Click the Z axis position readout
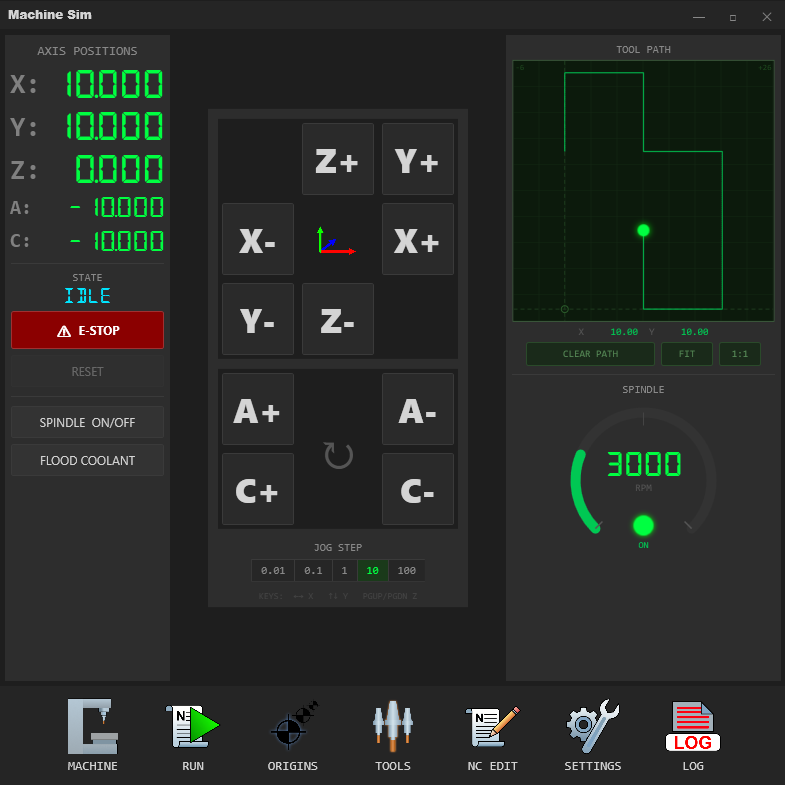This screenshot has height=785, width=785. [x=119, y=168]
